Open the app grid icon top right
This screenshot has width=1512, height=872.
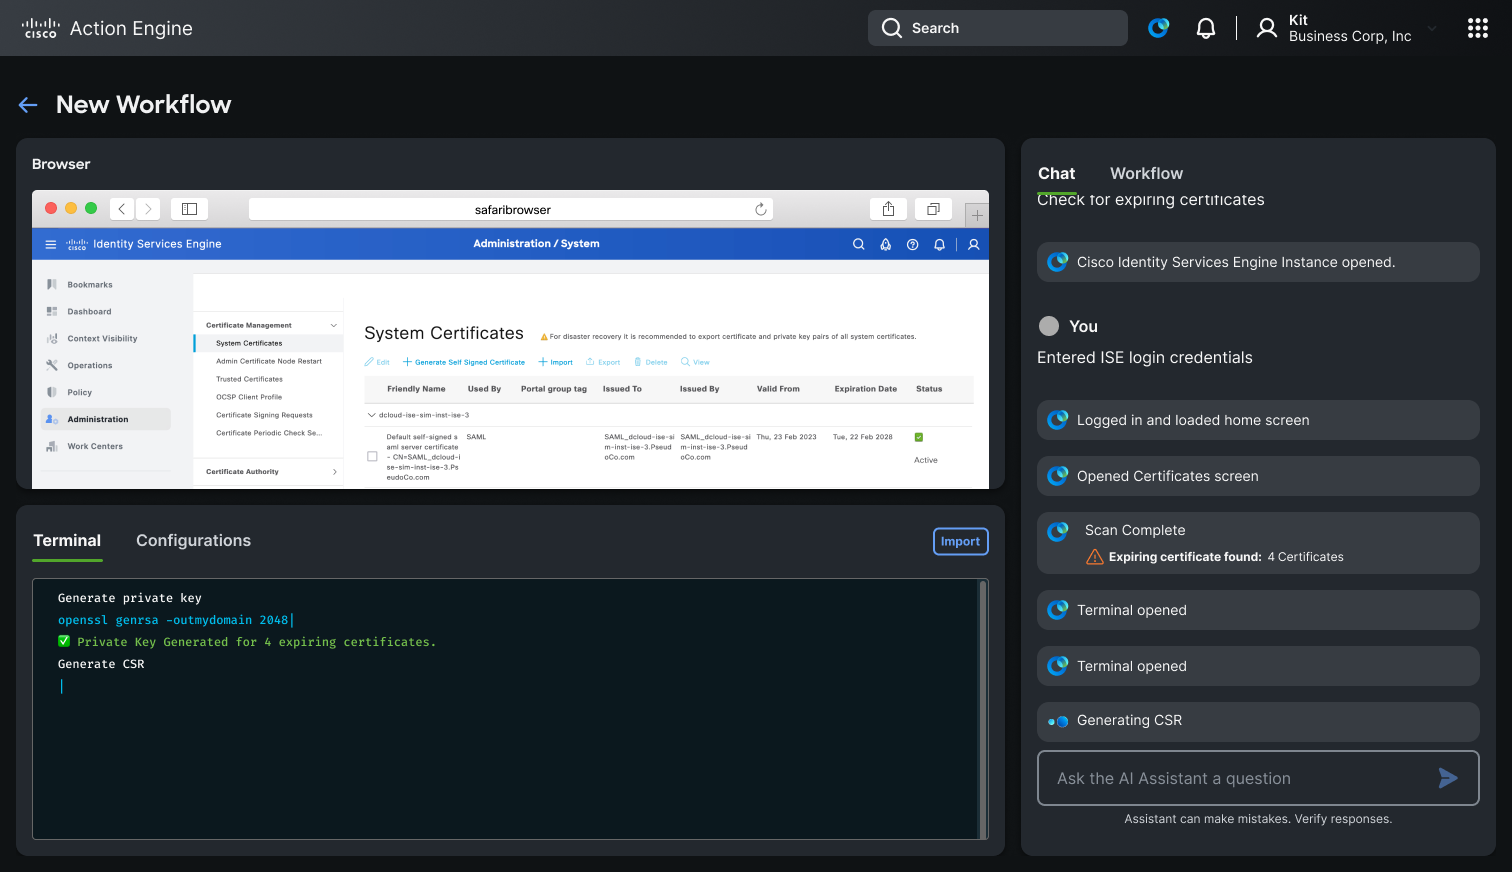tap(1478, 27)
